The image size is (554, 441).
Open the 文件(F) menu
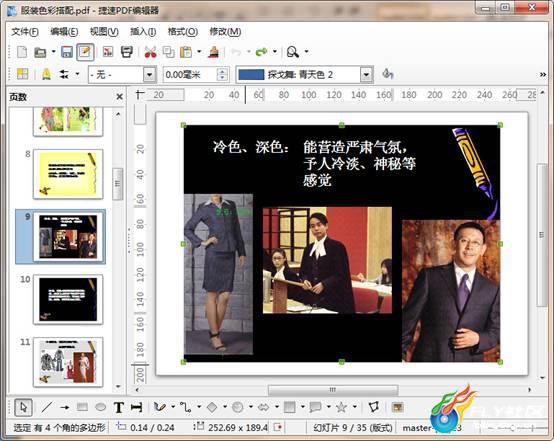pyautogui.click(x=25, y=32)
